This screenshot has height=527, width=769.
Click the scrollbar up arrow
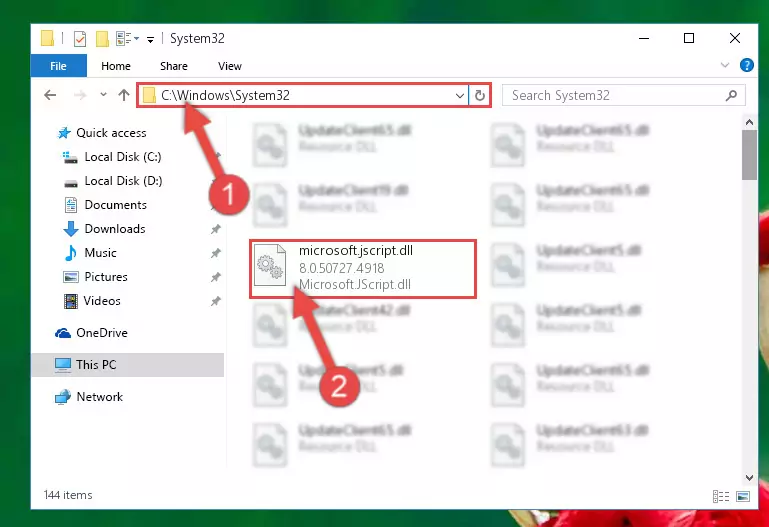pos(749,122)
